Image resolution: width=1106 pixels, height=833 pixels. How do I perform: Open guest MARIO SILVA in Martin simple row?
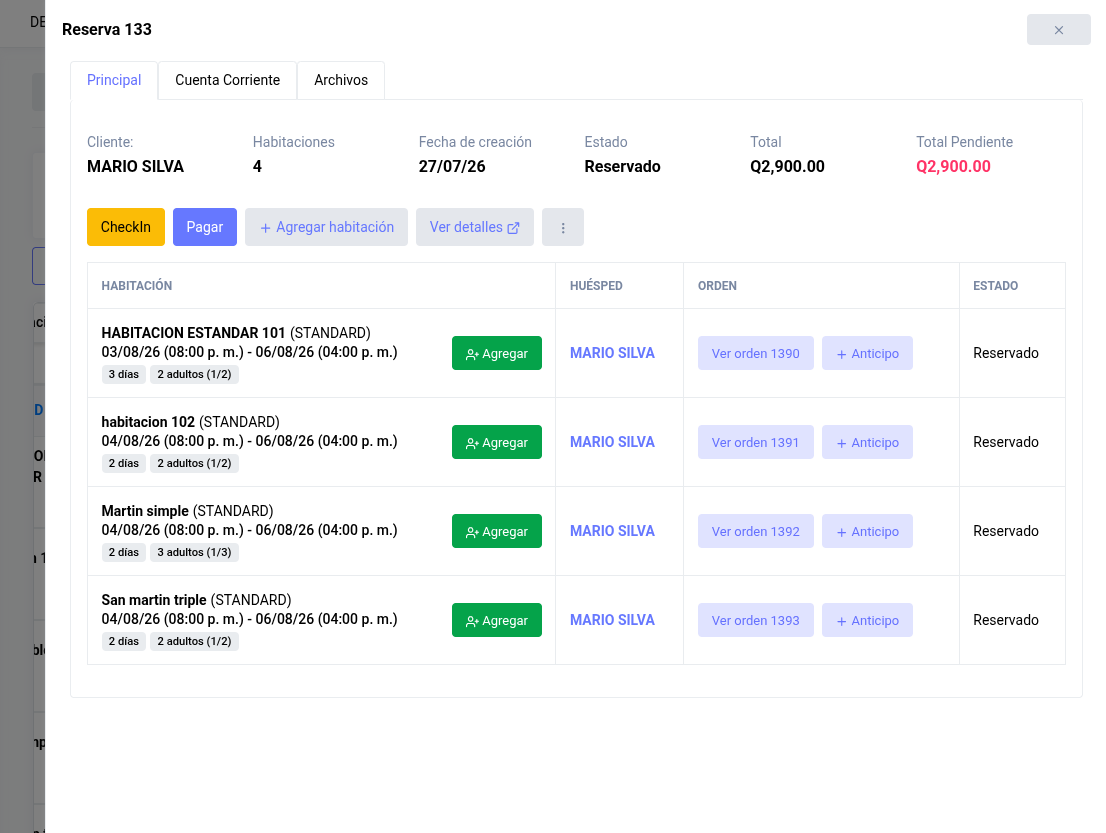tap(612, 530)
